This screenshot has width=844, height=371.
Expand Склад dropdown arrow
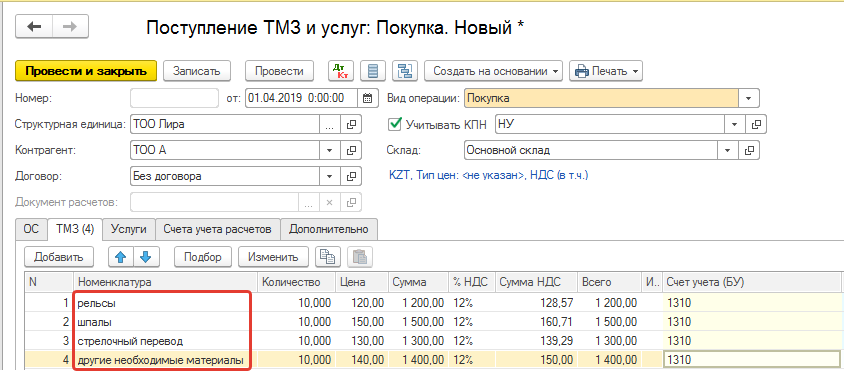pos(729,150)
